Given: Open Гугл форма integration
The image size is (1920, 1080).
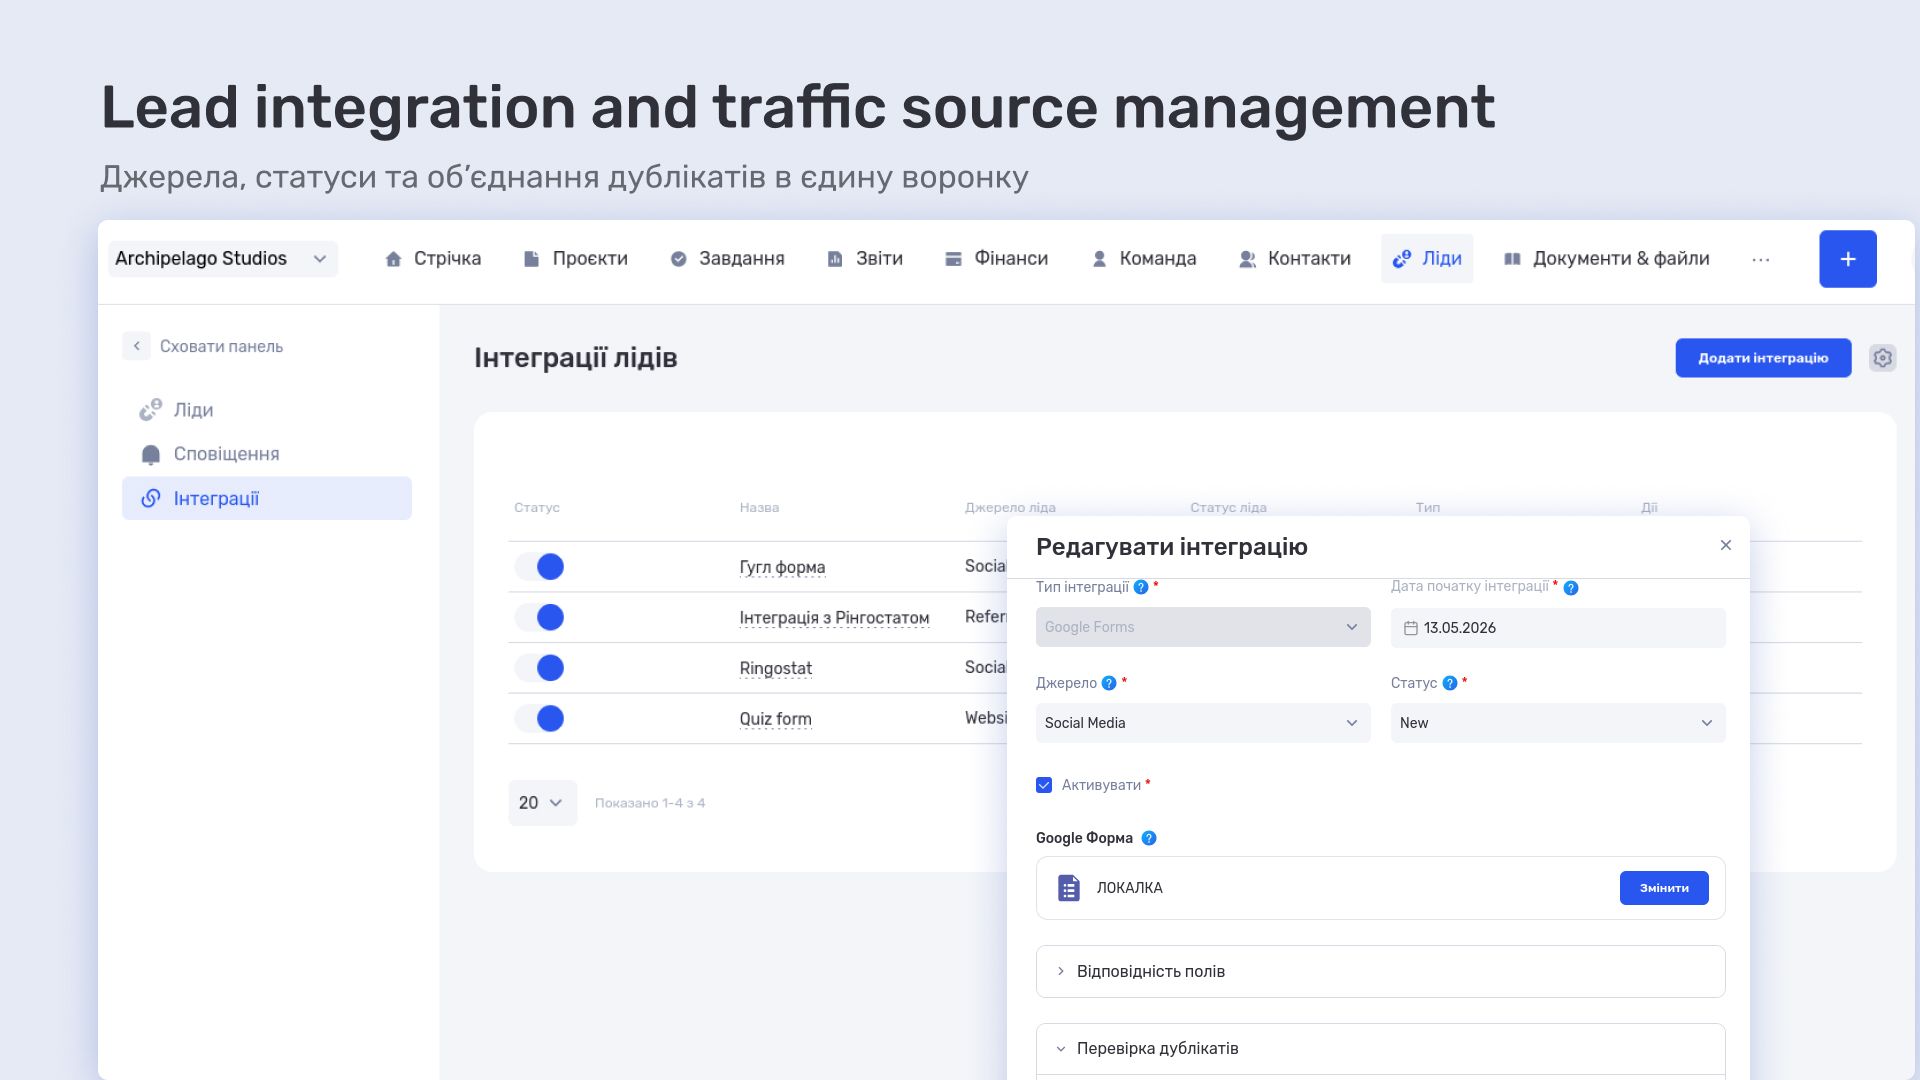Looking at the screenshot, I should click(x=782, y=567).
